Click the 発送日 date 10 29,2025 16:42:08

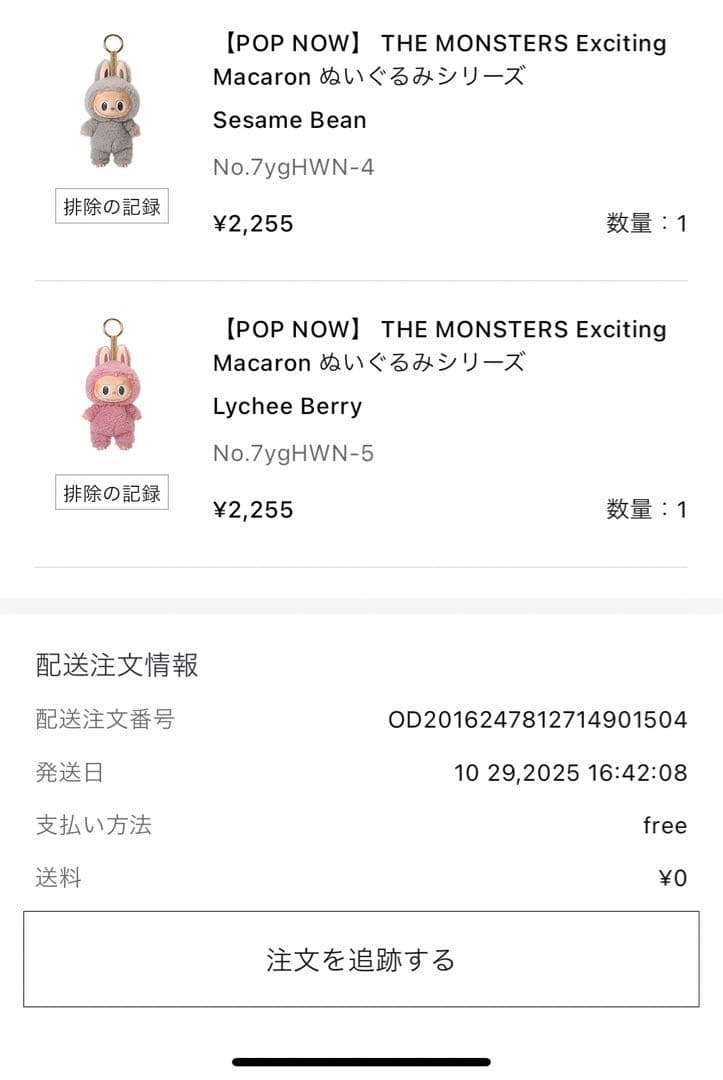570,772
